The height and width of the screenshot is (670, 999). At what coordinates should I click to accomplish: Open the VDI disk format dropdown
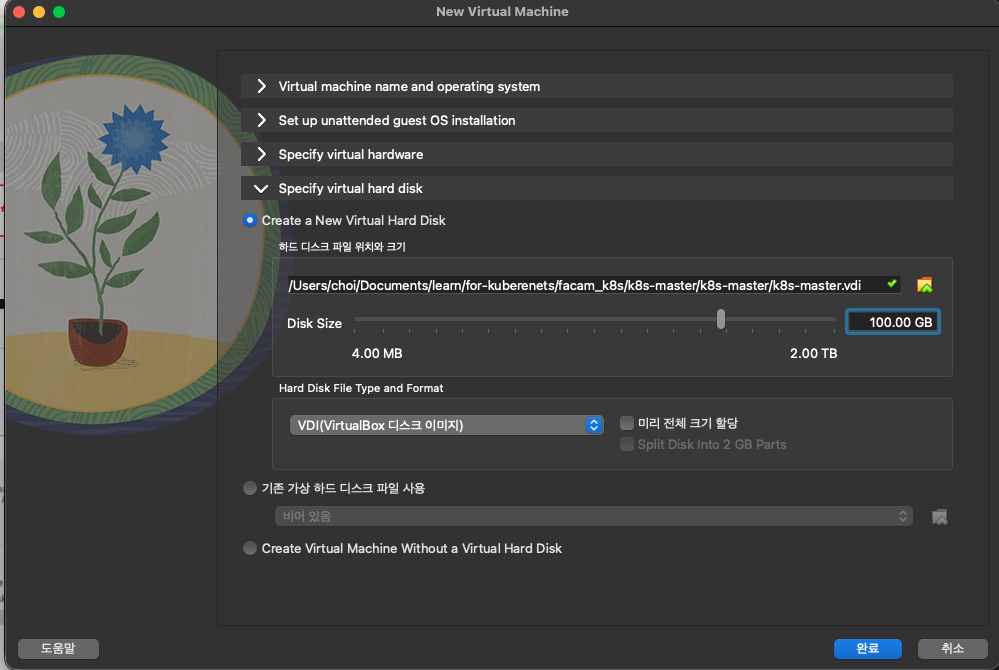[446, 425]
